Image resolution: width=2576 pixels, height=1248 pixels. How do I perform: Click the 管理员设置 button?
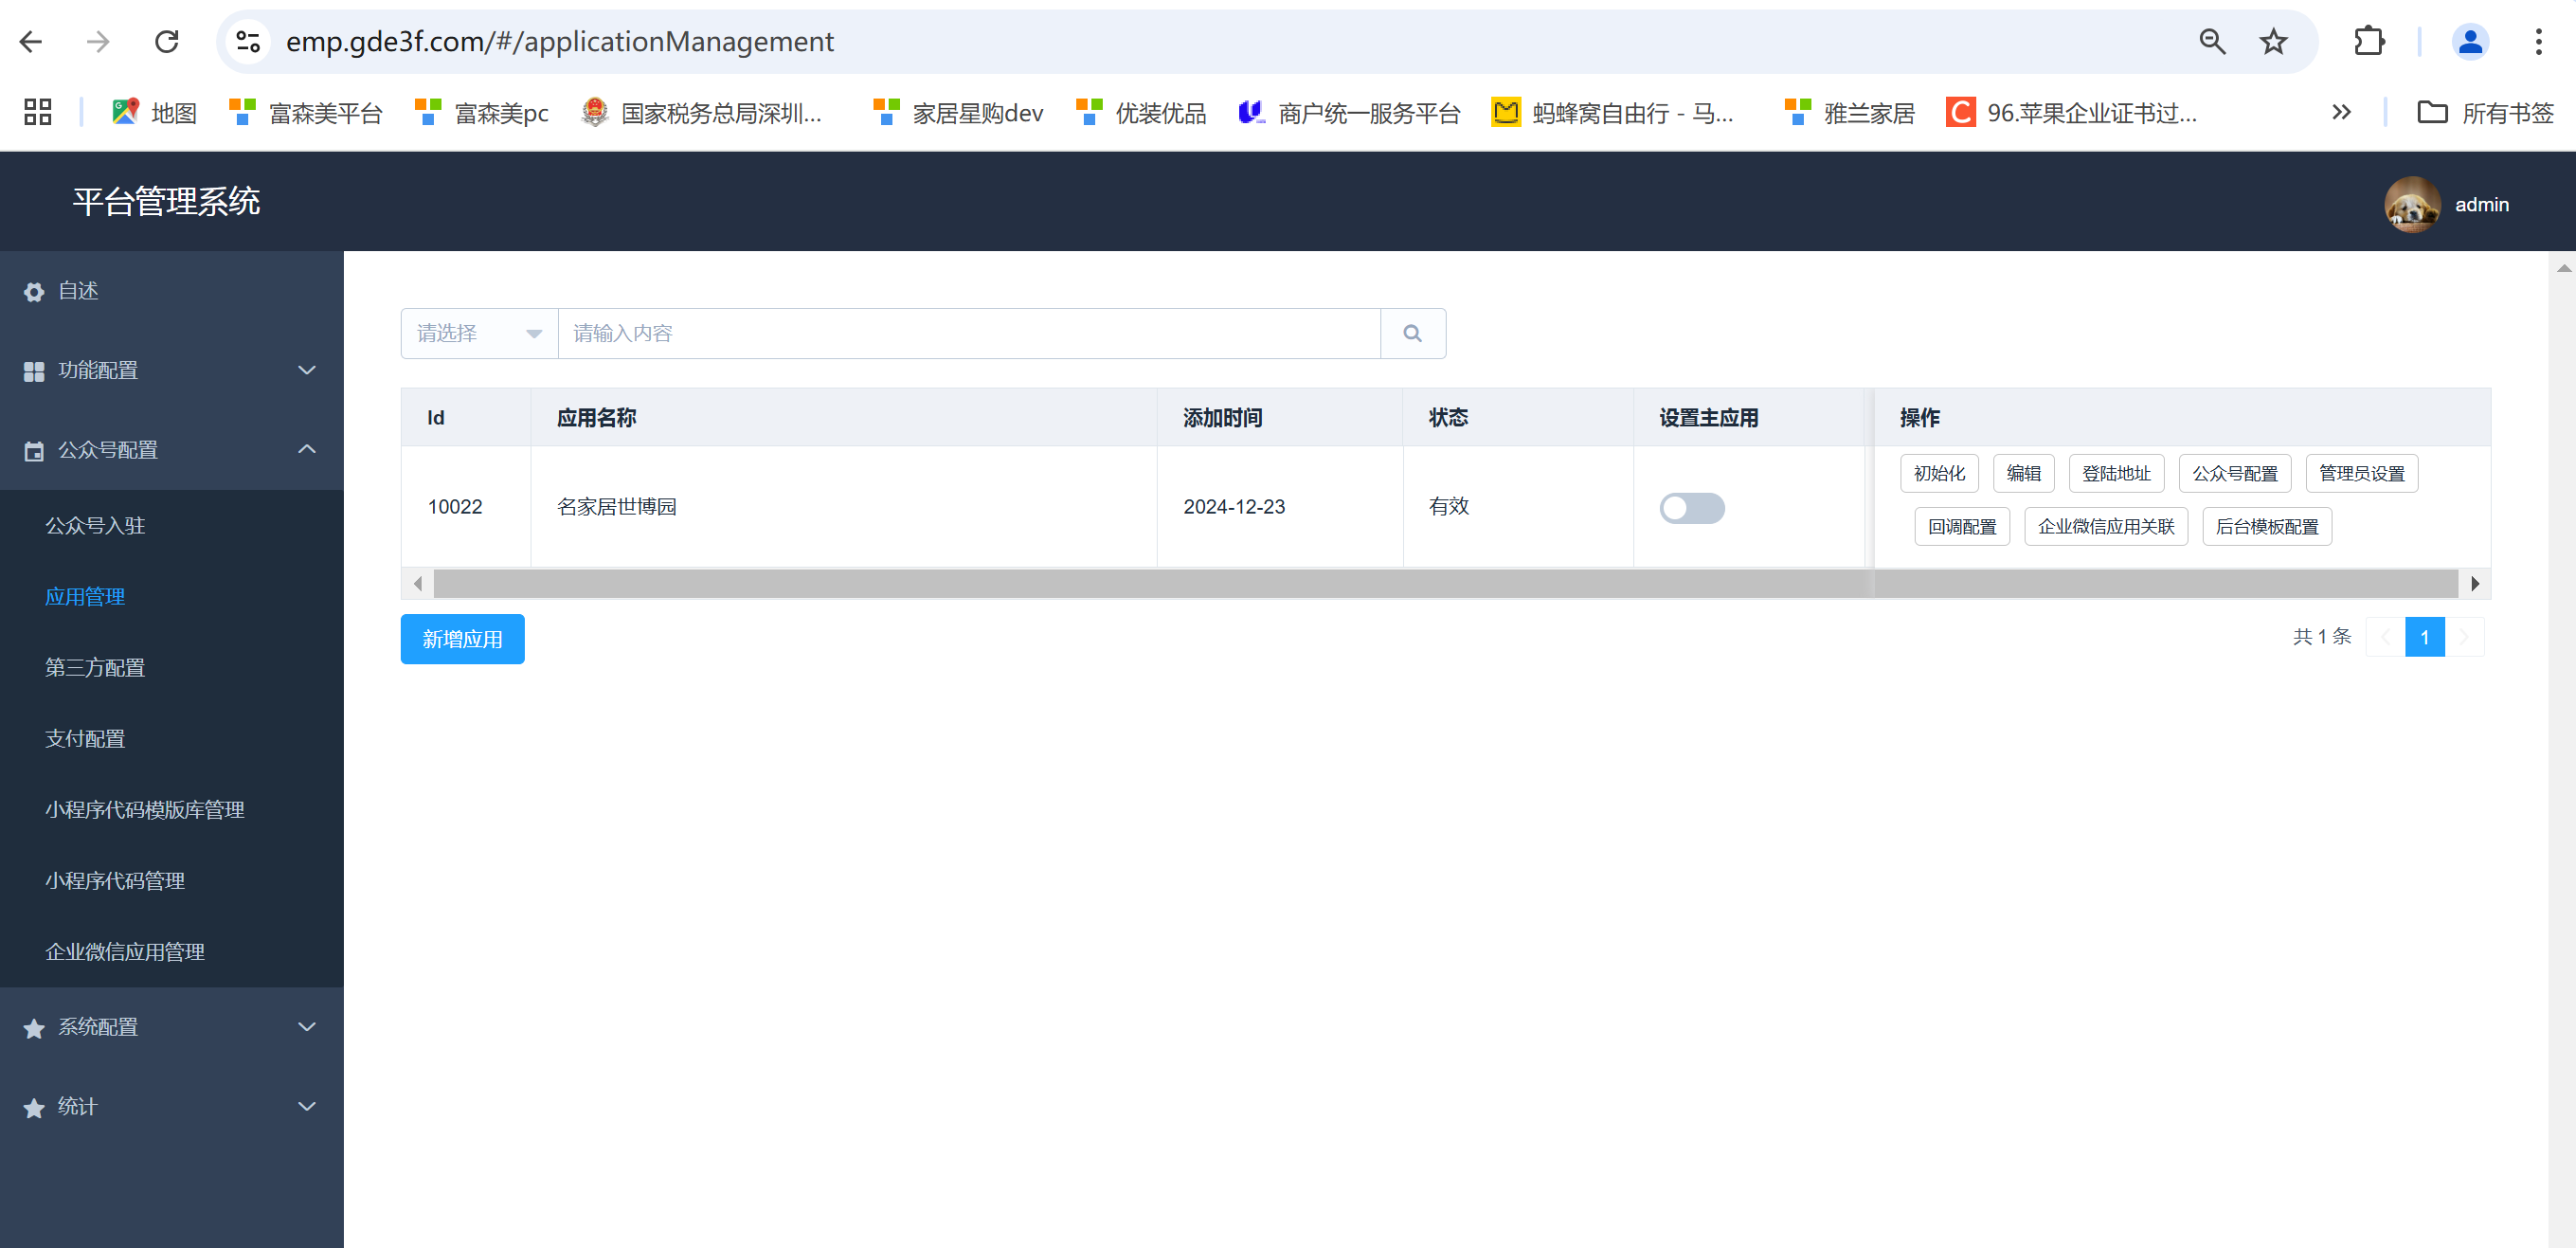coord(2361,473)
